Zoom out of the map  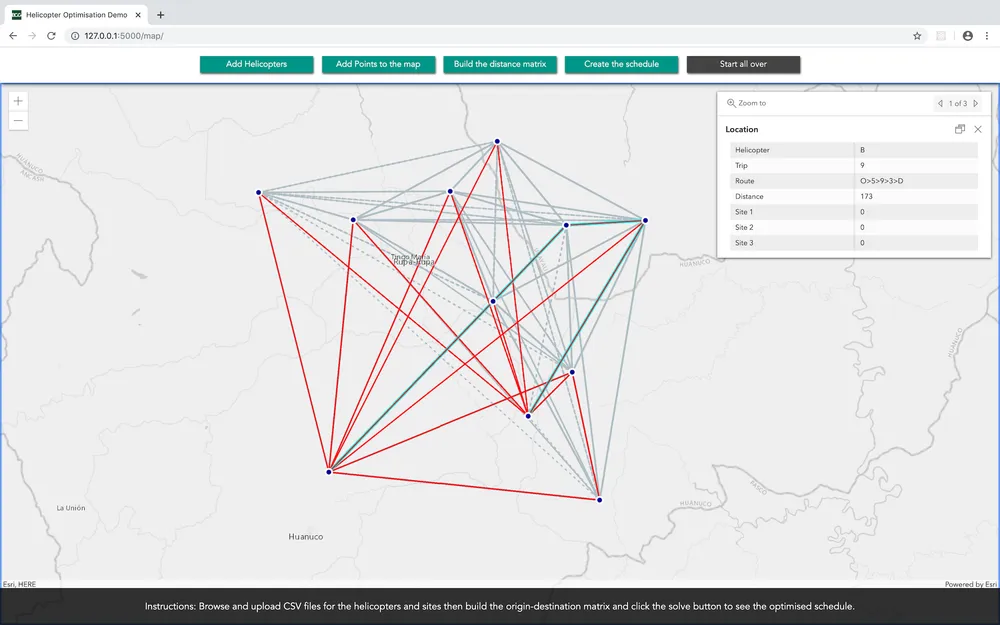tap(18, 121)
